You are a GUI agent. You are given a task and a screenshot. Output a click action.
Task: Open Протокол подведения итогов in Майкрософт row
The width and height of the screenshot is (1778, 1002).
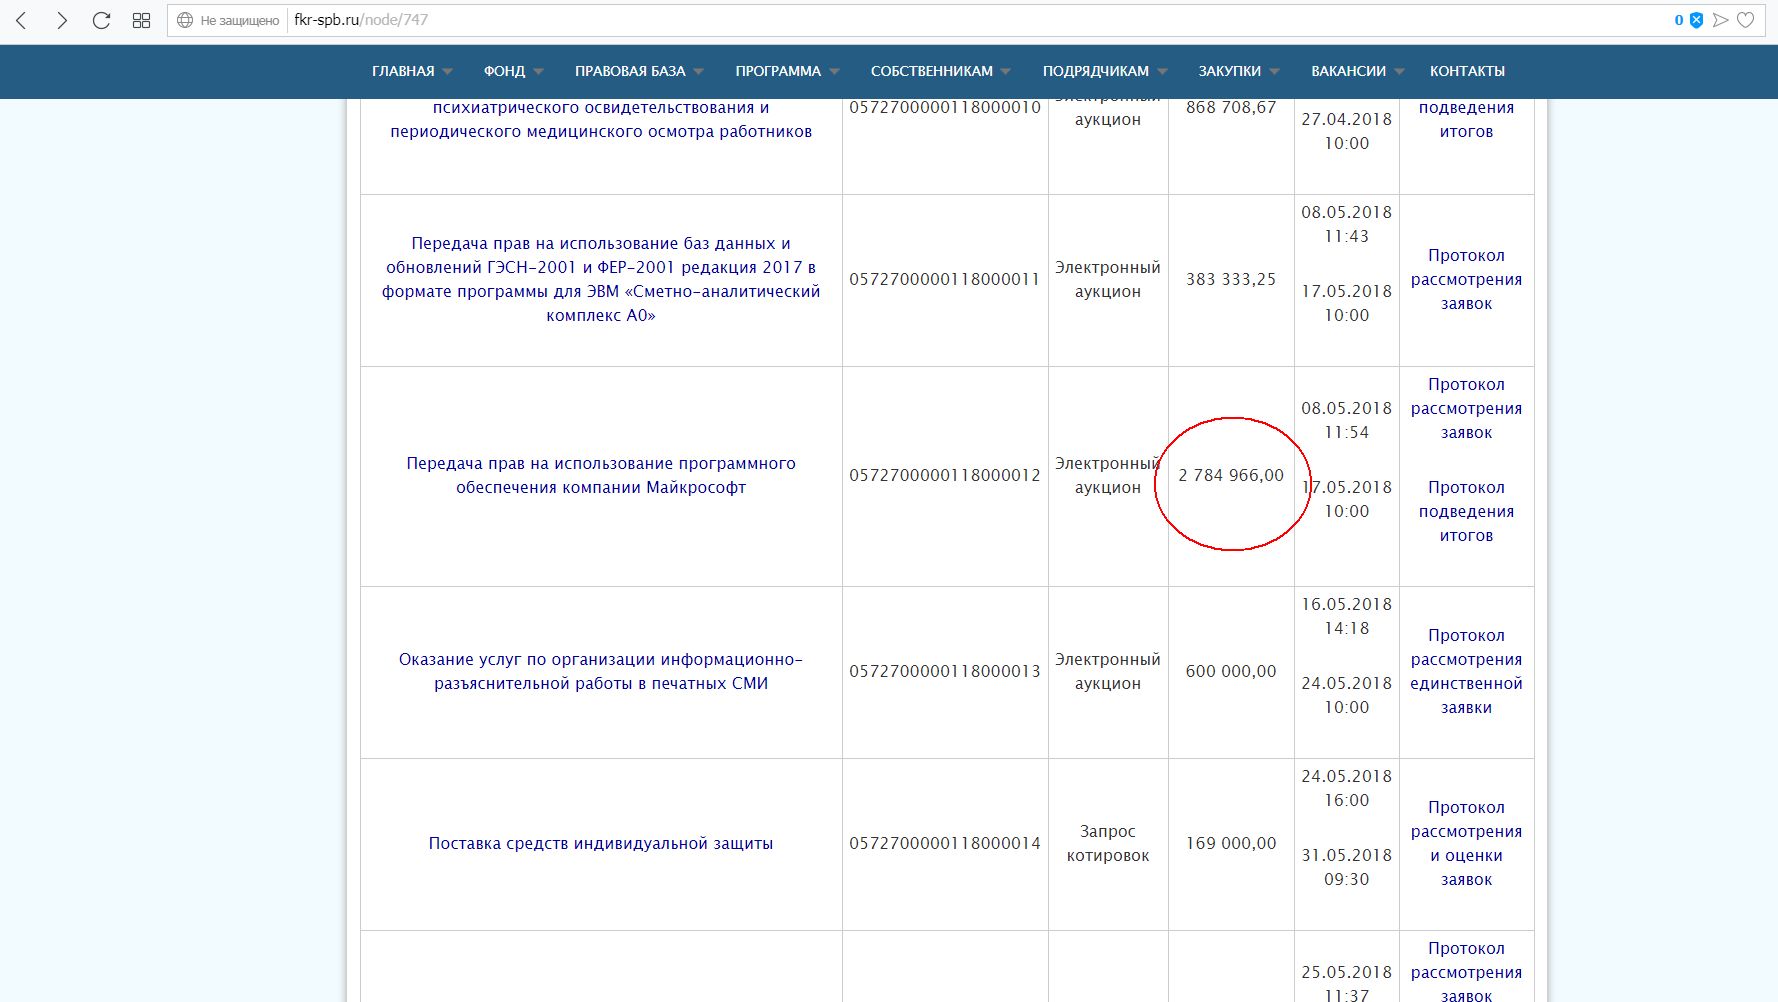coord(1466,511)
